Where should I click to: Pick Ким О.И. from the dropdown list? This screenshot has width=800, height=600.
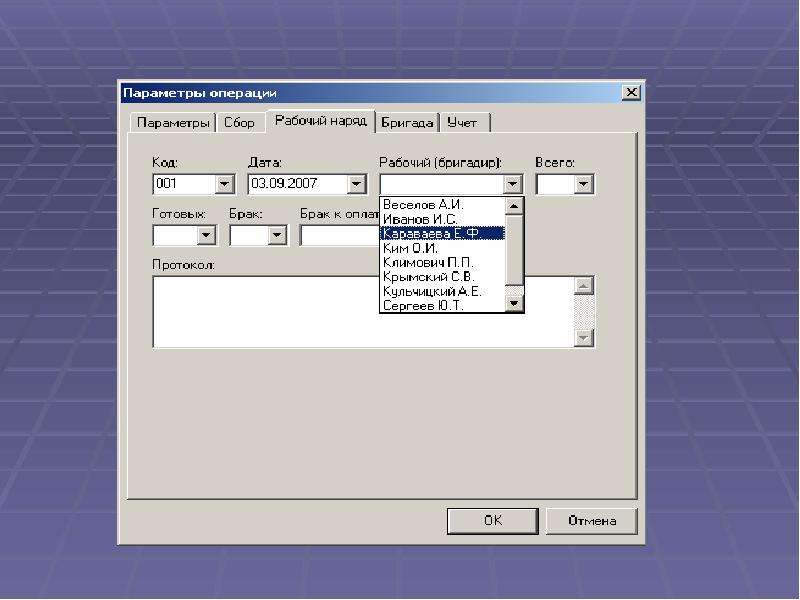click(442, 248)
